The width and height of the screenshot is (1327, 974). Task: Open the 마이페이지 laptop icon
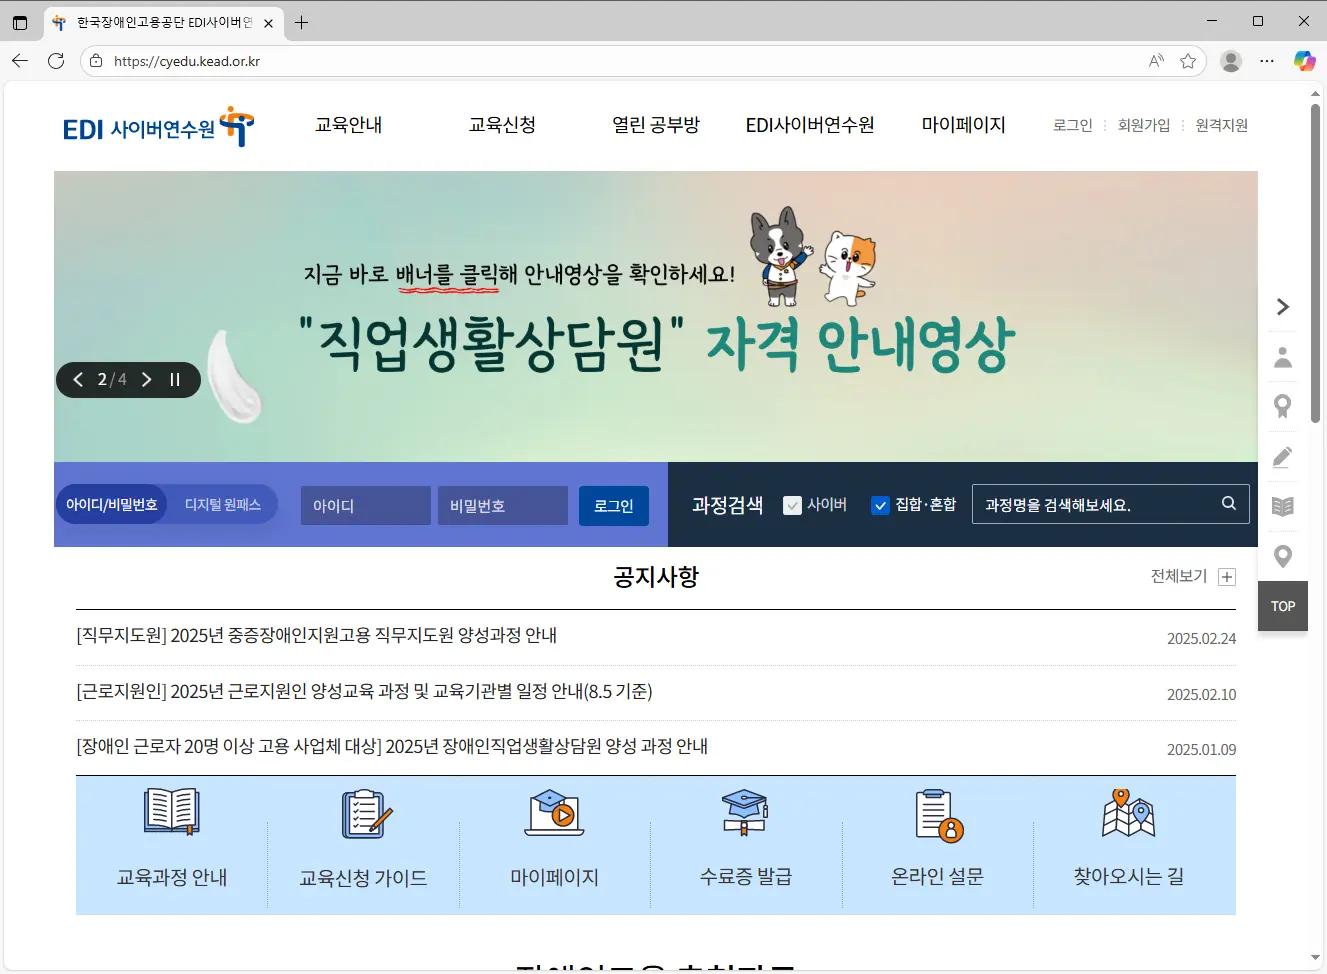[x=555, y=813]
